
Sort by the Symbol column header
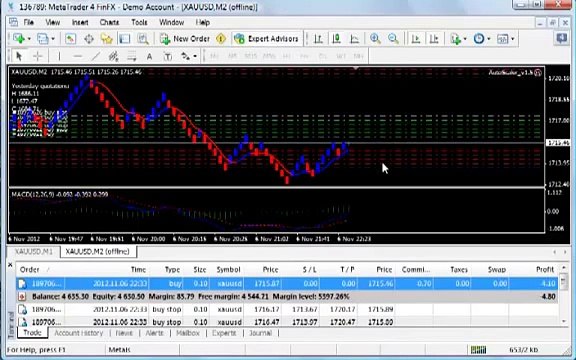228,270
